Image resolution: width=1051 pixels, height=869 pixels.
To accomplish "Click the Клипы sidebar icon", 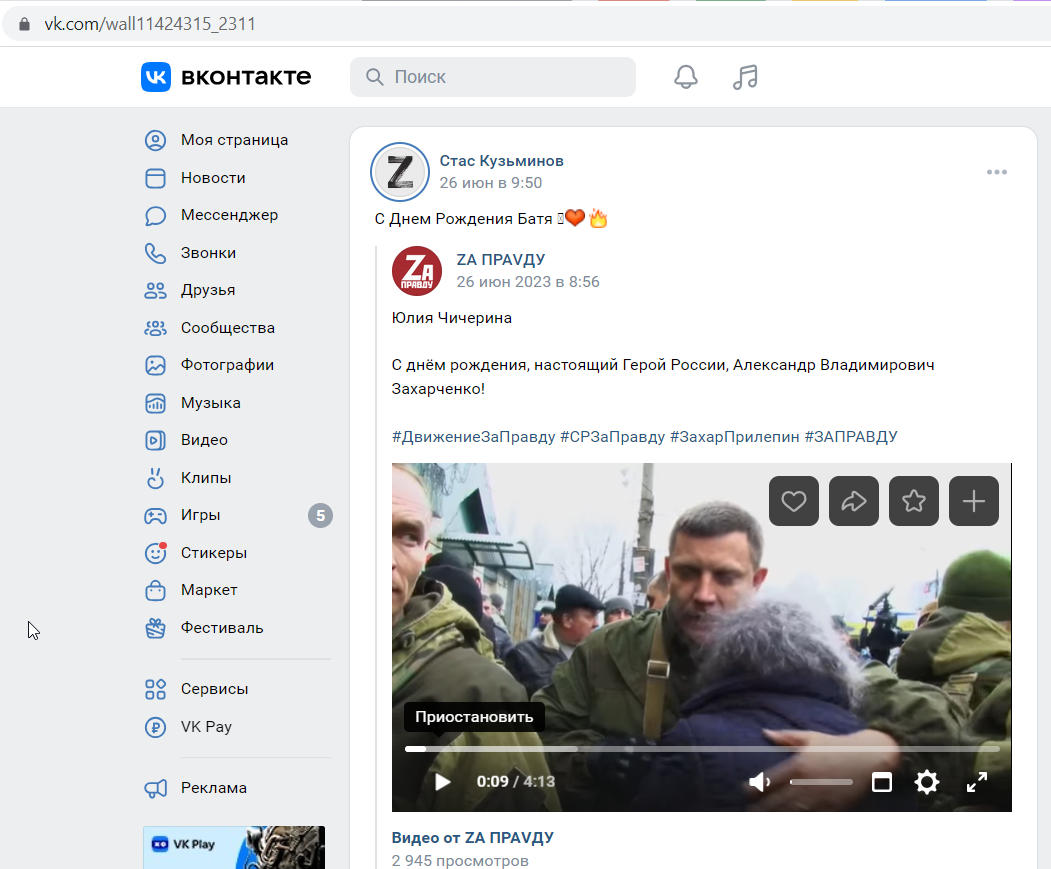I will [156, 478].
